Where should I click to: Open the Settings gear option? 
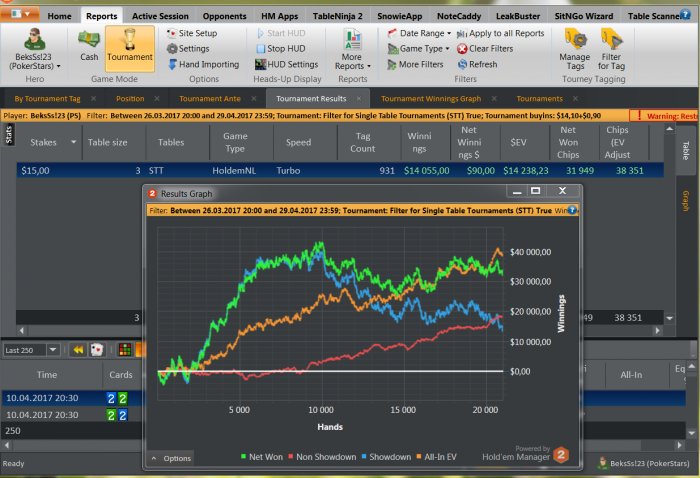point(188,49)
